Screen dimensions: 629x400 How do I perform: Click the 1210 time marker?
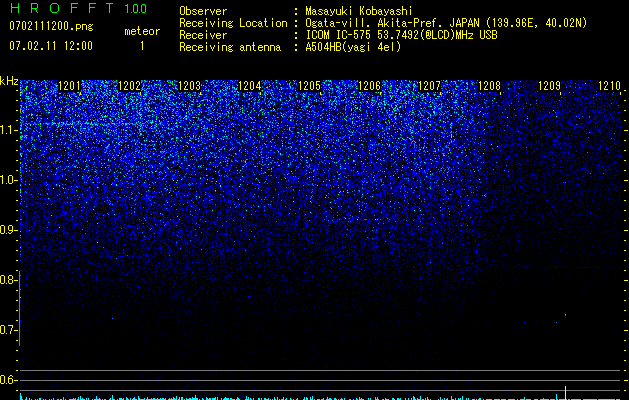click(x=609, y=86)
